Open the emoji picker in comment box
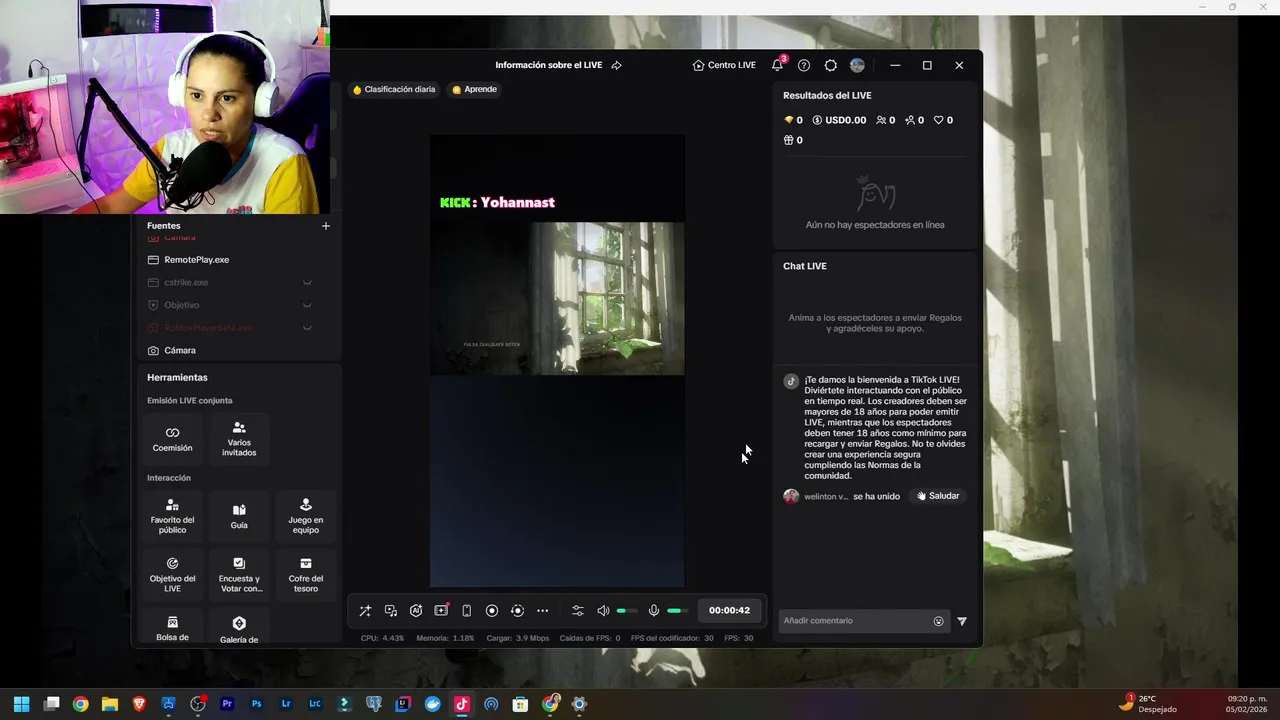The width and height of the screenshot is (1280, 720). click(x=938, y=621)
